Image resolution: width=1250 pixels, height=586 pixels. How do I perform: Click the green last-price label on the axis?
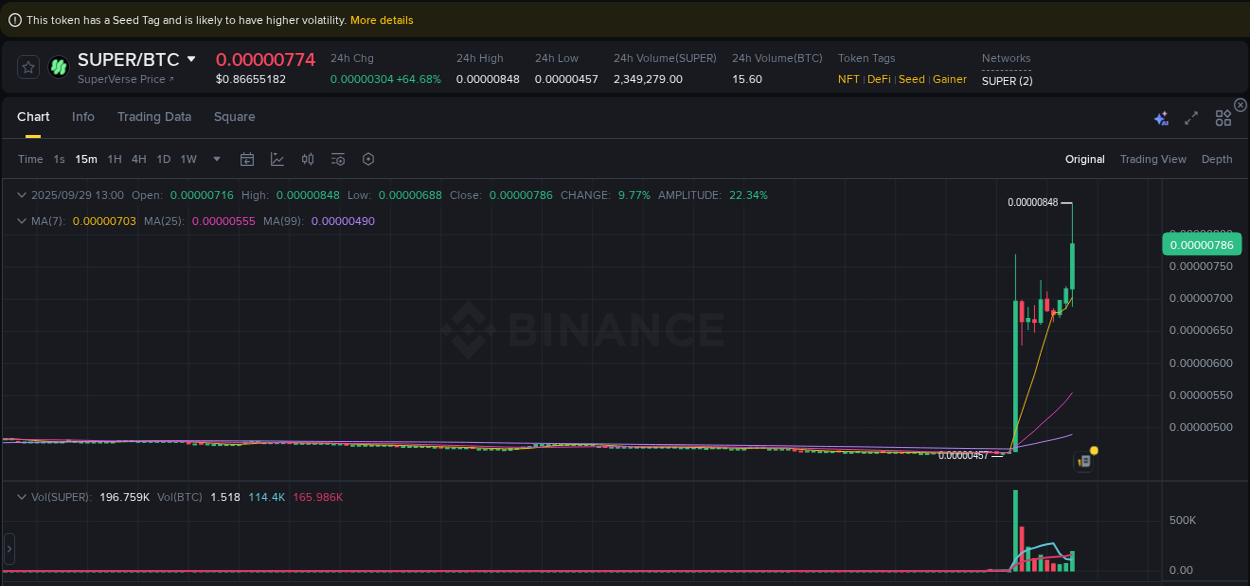point(1201,244)
